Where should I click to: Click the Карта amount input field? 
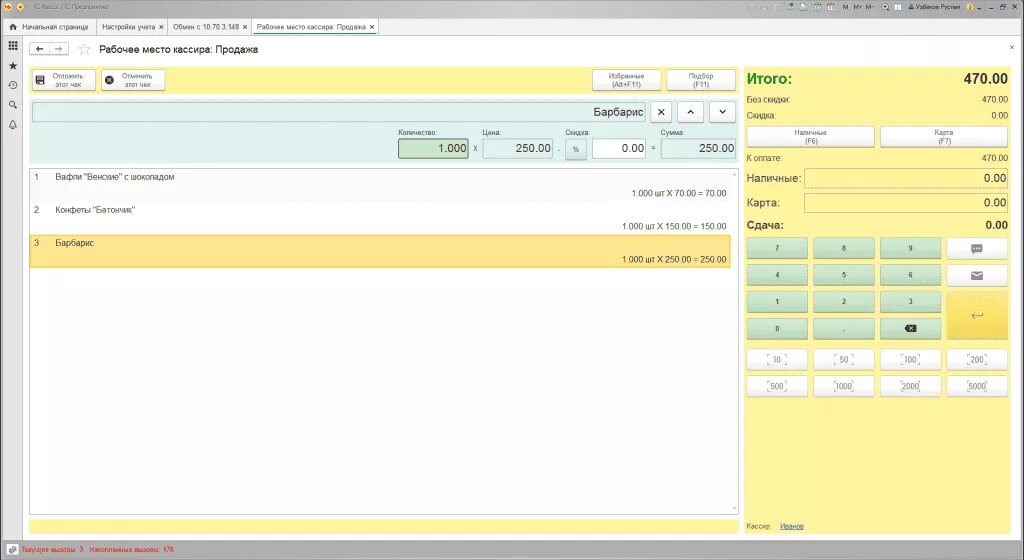[x=906, y=203]
